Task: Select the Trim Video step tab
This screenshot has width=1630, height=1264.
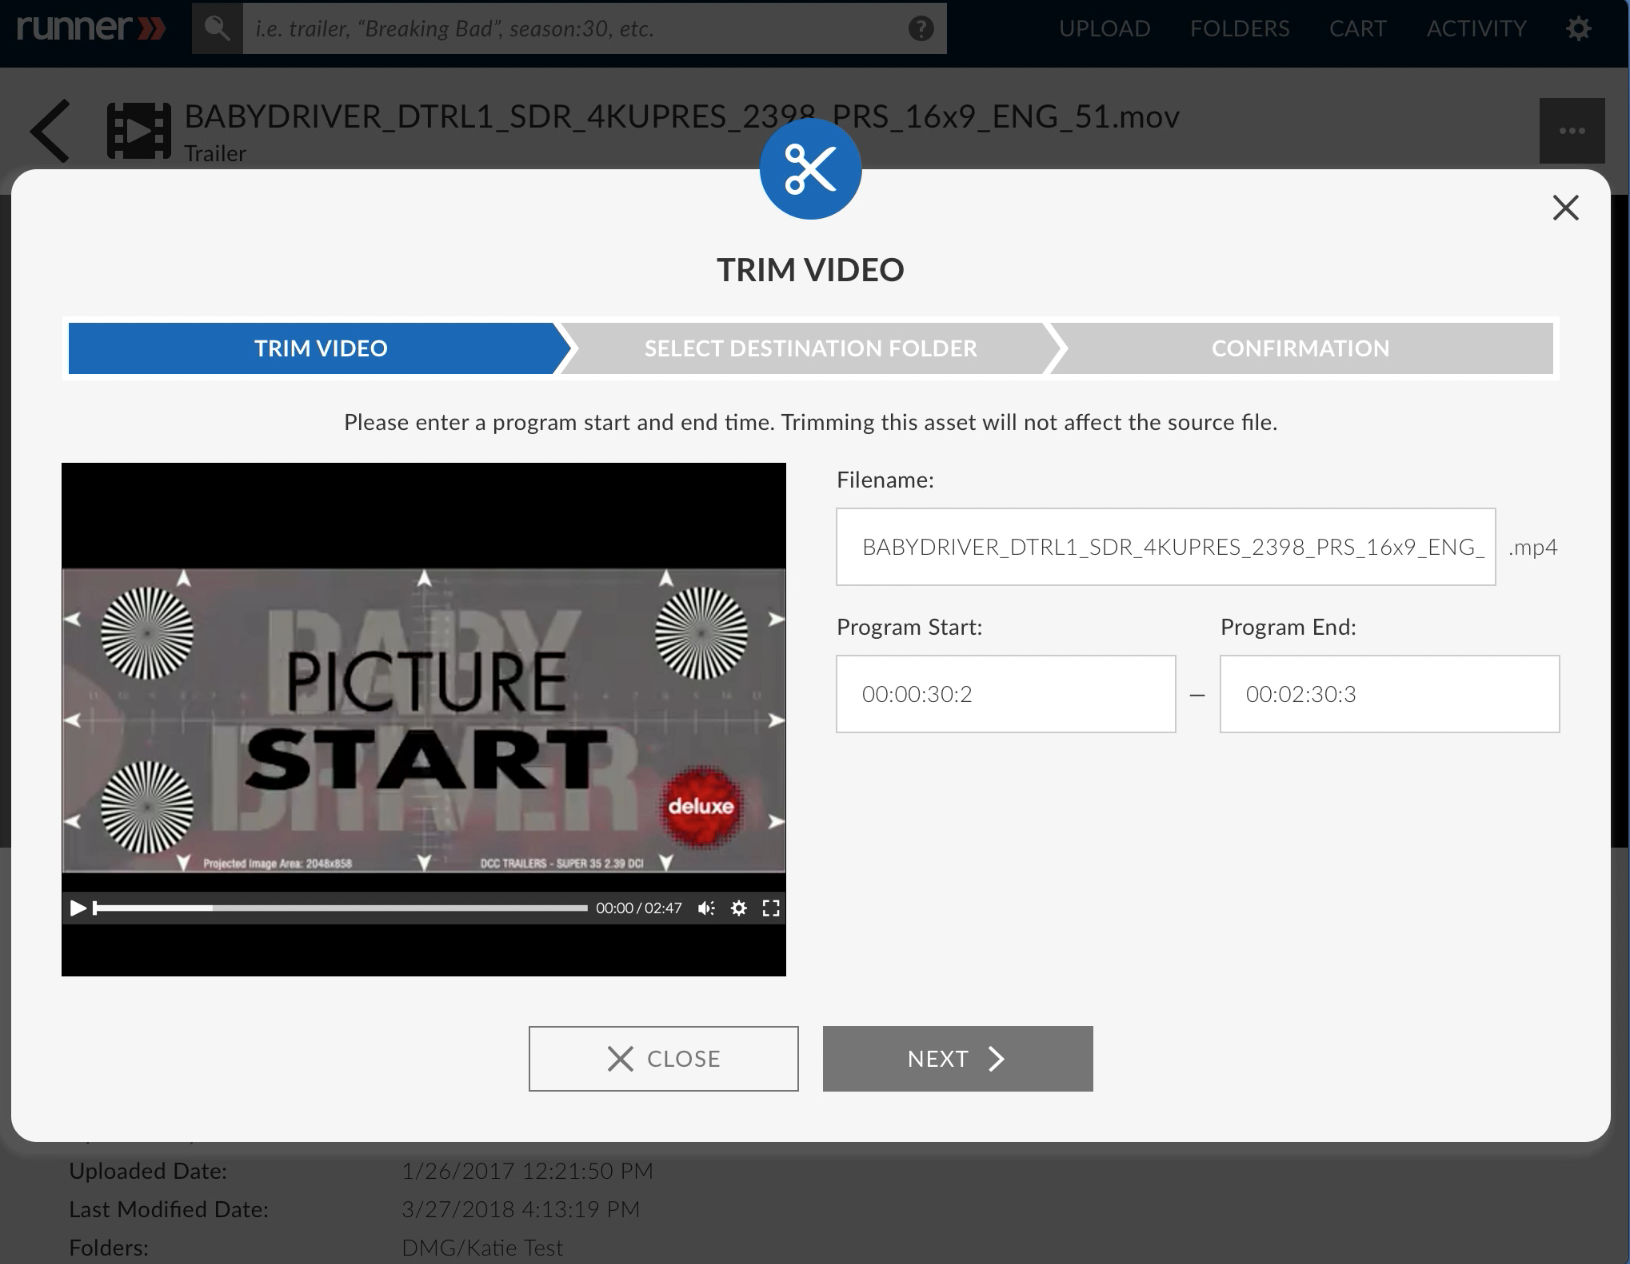Action: coord(318,348)
